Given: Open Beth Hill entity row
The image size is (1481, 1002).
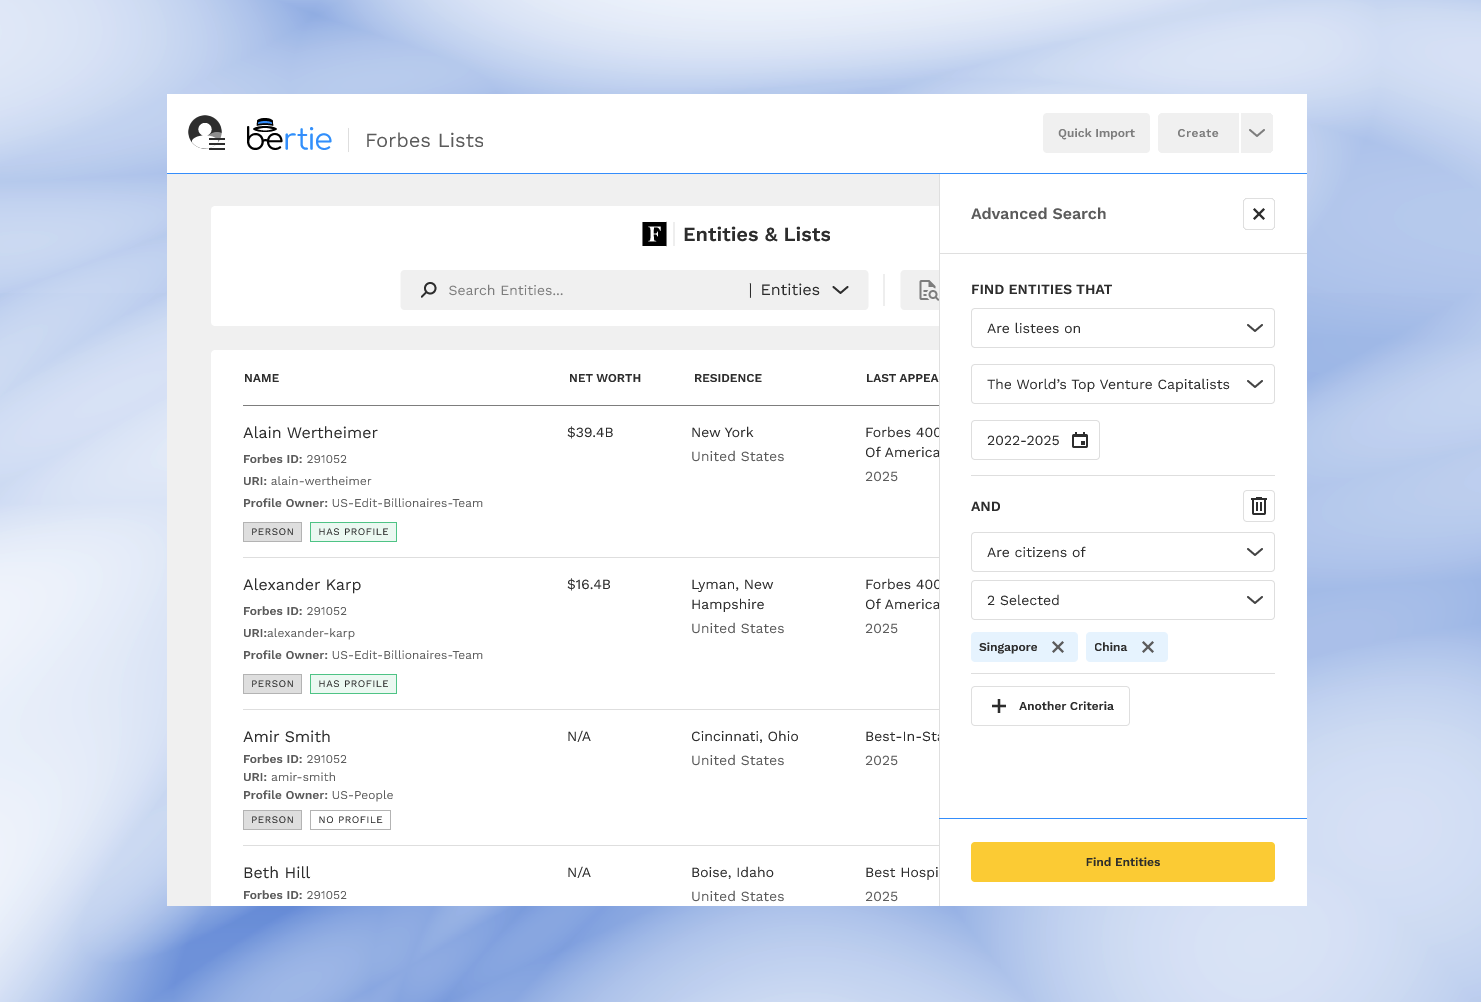Looking at the screenshot, I should 590,877.
